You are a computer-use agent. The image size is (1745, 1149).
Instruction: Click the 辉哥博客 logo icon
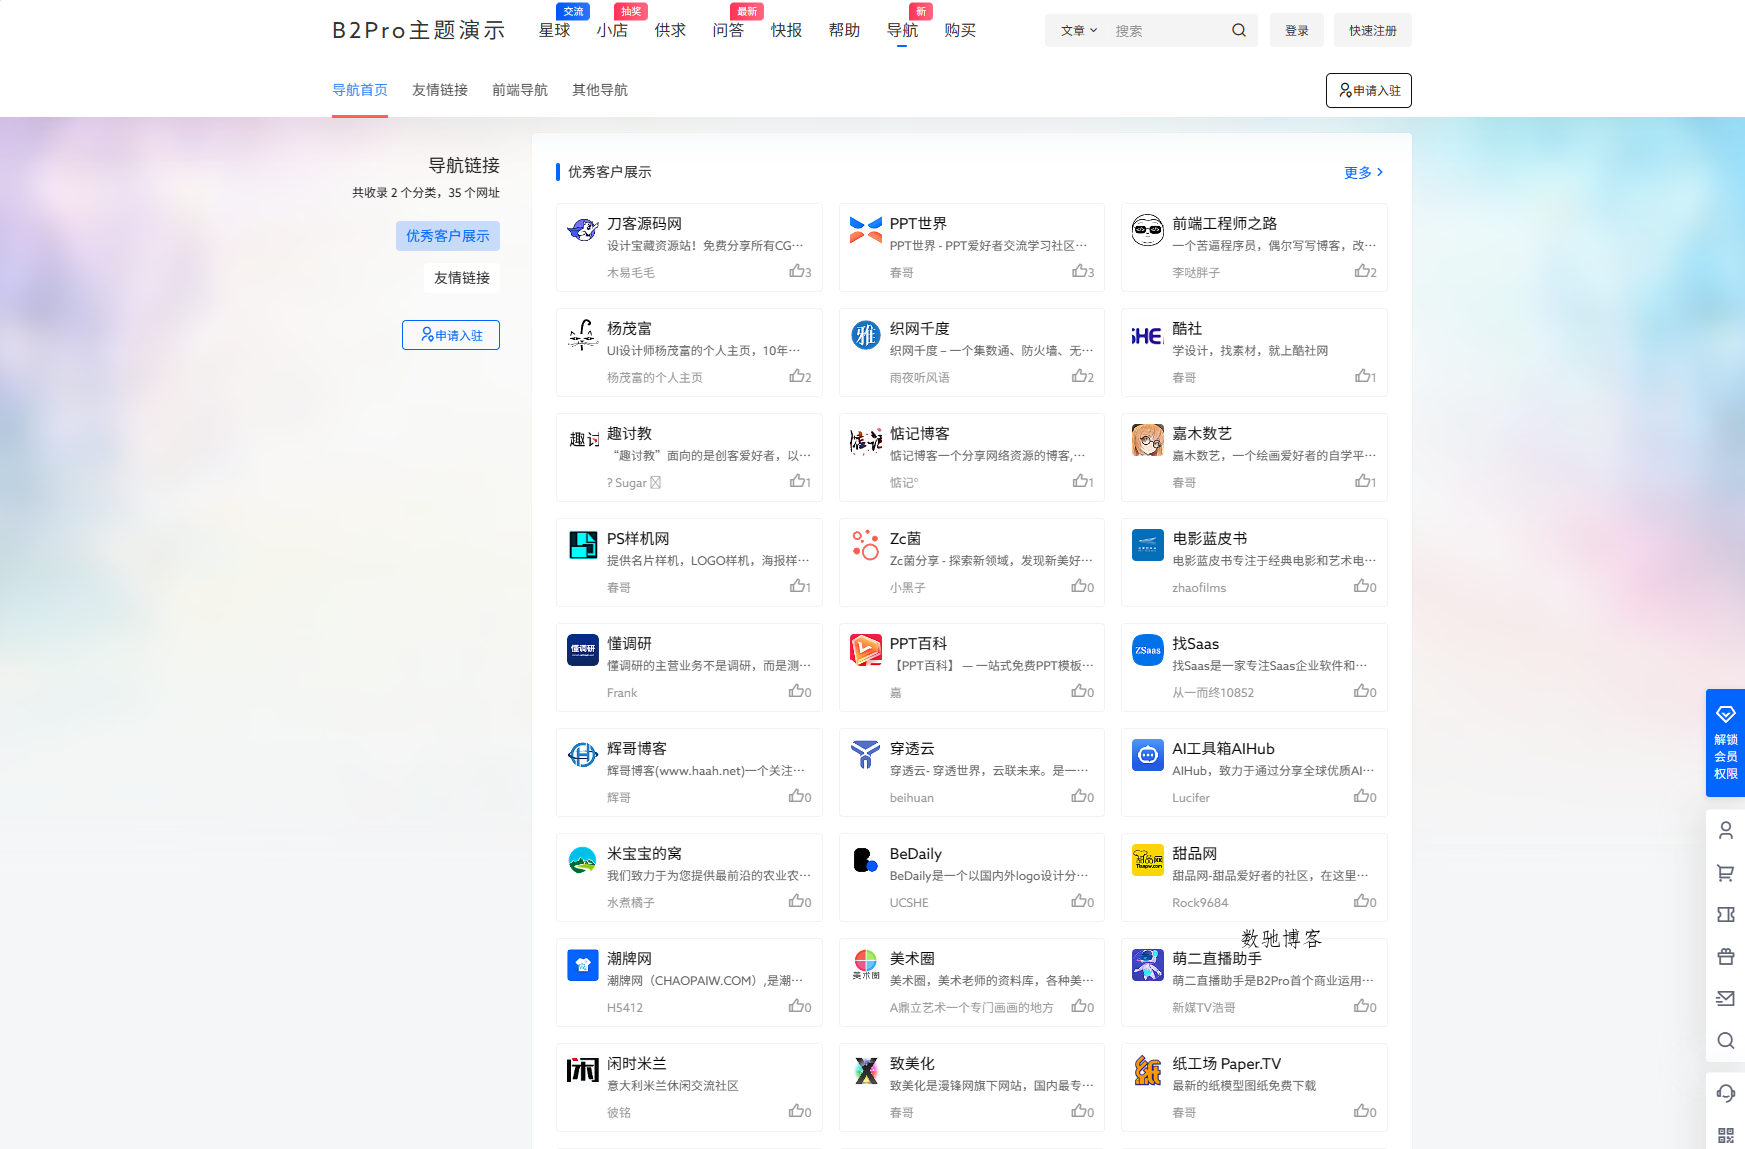point(583,755)
